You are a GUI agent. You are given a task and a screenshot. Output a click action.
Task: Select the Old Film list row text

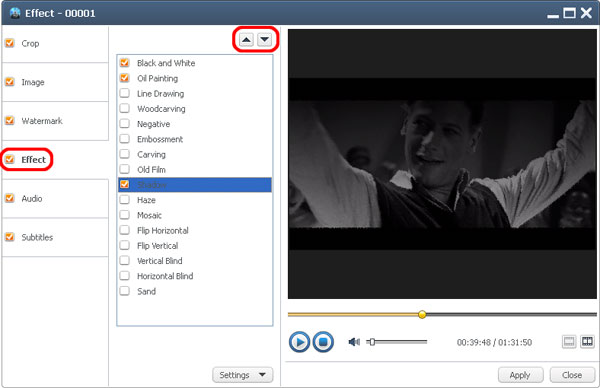point(151,170)
